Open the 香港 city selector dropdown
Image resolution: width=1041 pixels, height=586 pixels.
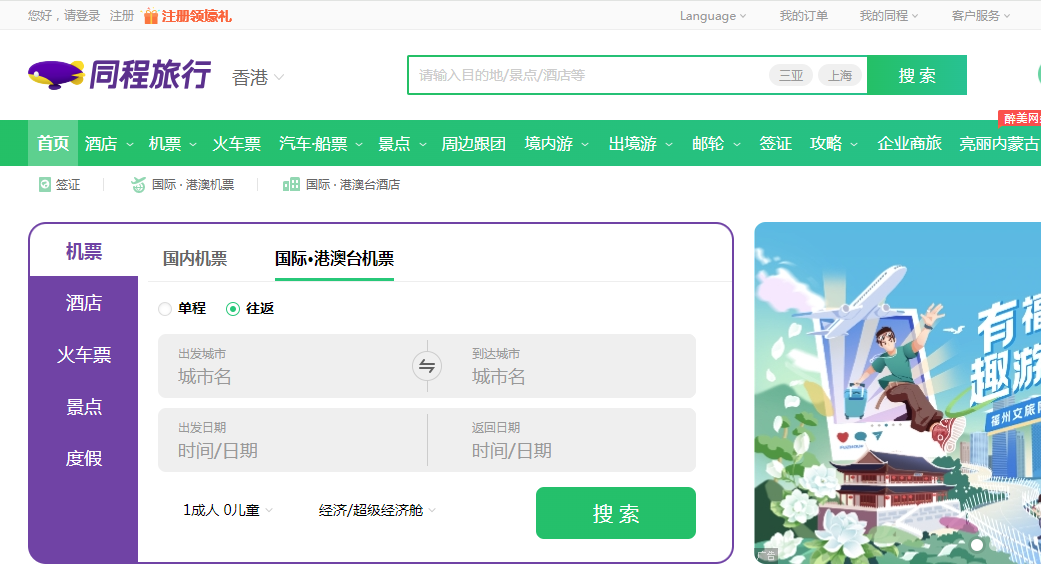pyautogui.click(x=258, y=76)
